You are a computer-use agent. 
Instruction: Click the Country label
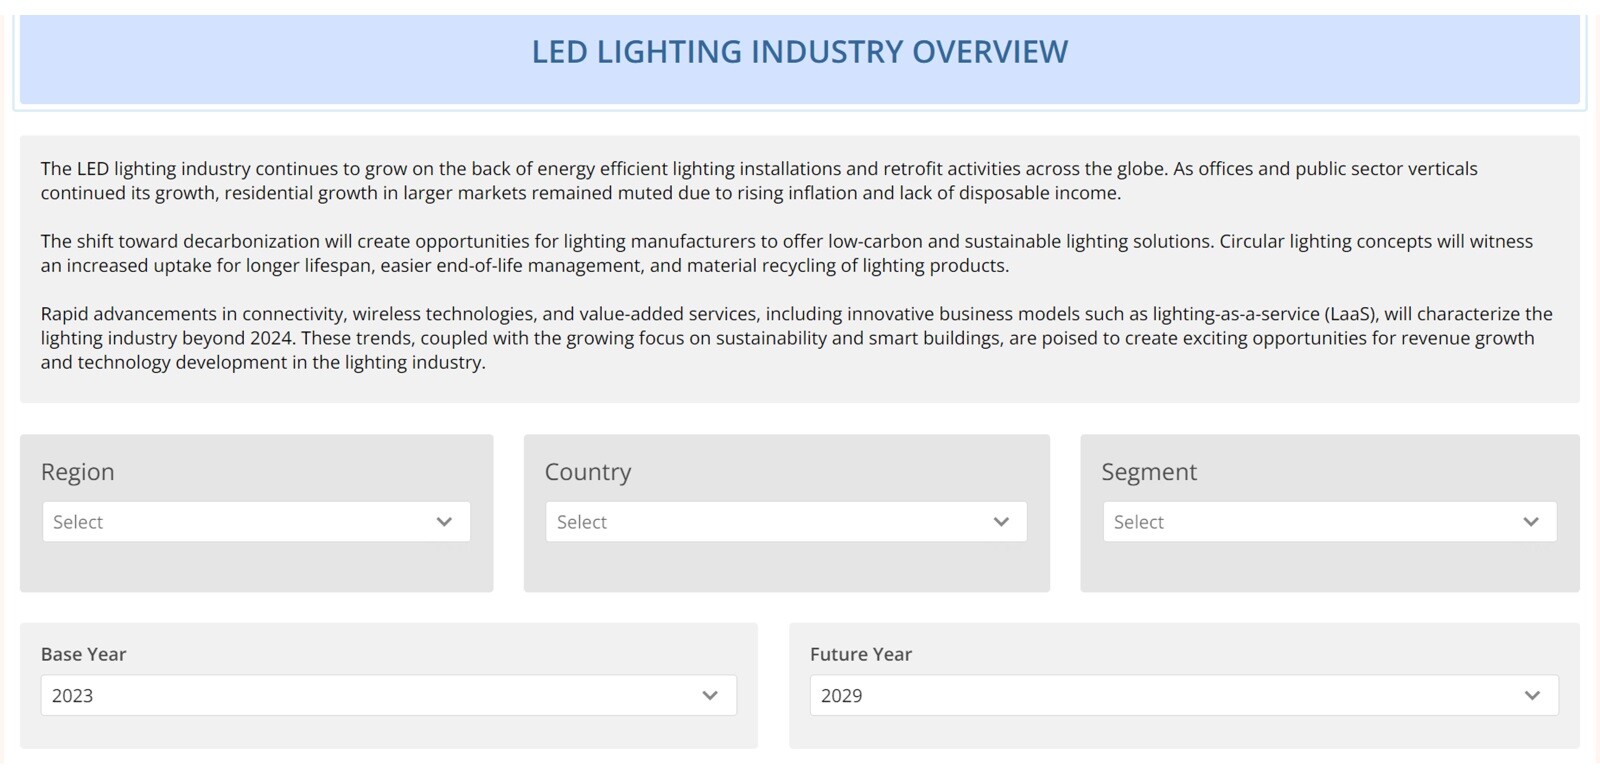588,472
